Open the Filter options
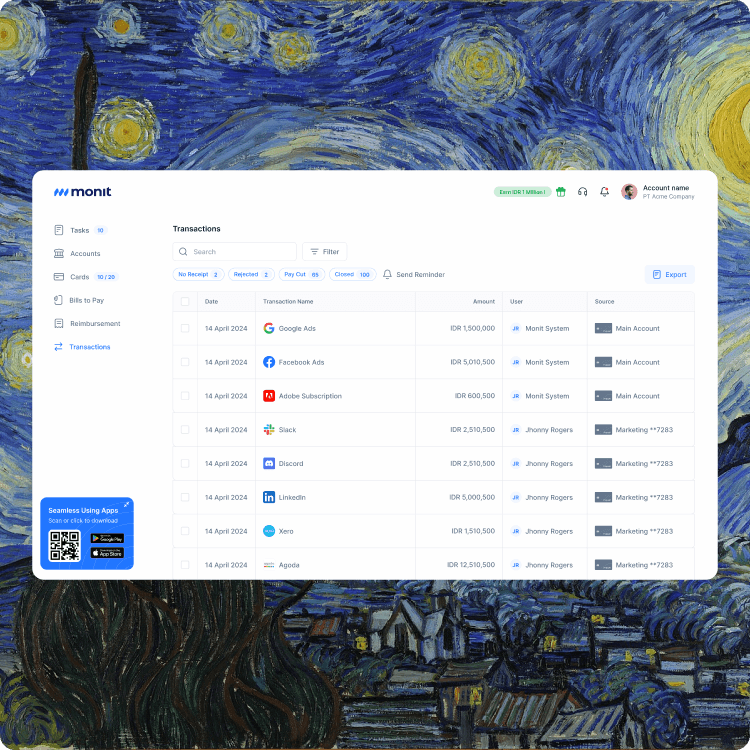Viewport: 750px width, 750px height. [324, 252]
